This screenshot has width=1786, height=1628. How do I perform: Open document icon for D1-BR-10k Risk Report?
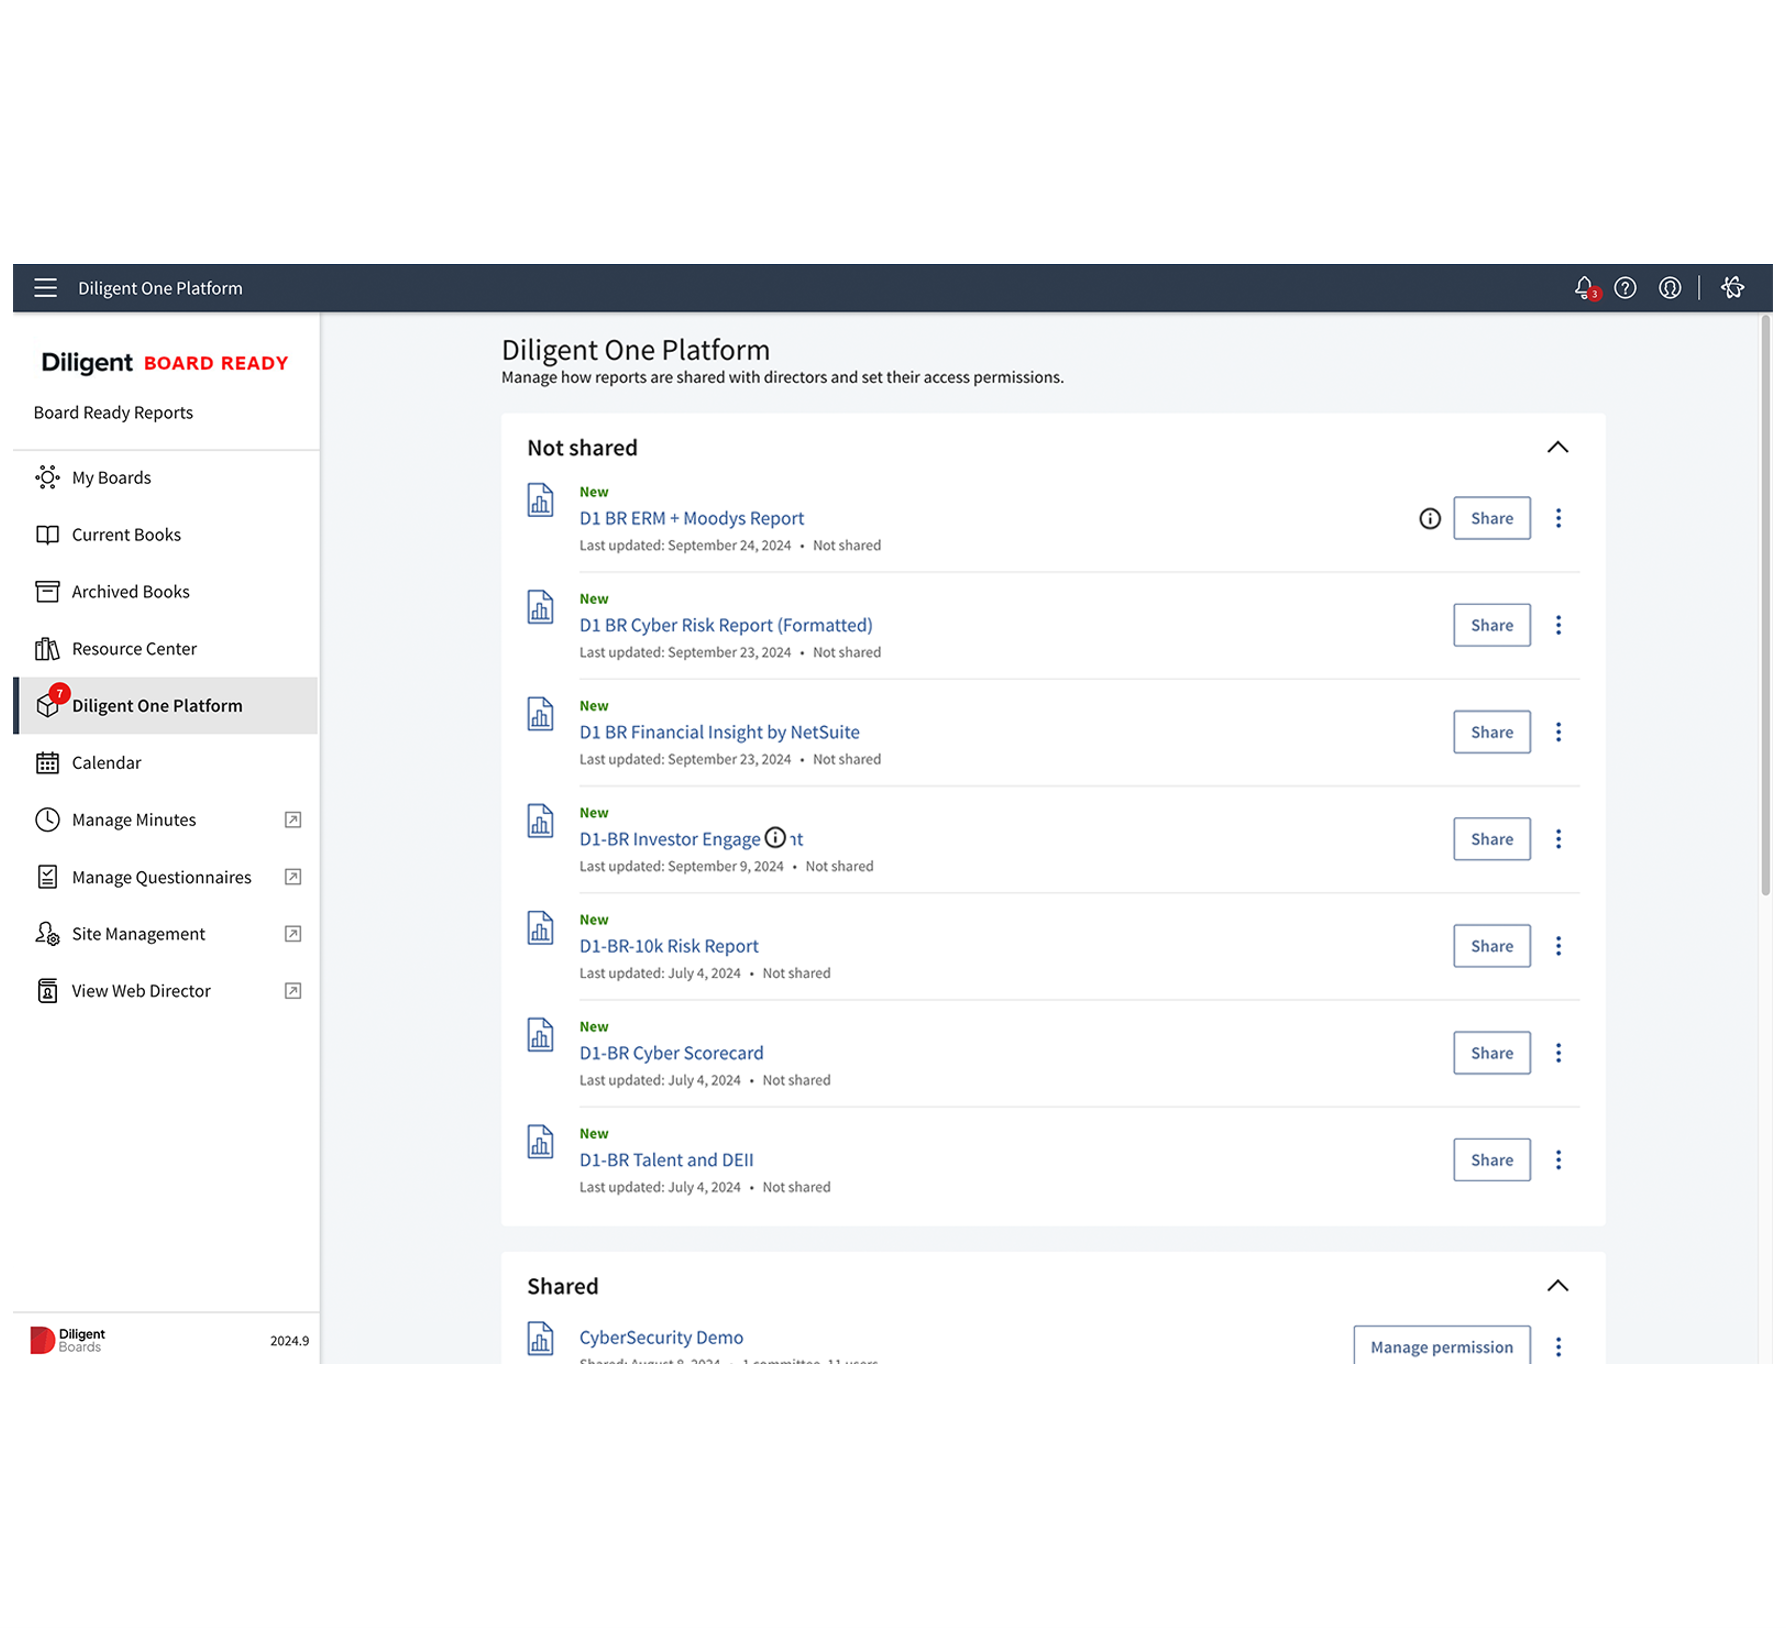[540, 928]
